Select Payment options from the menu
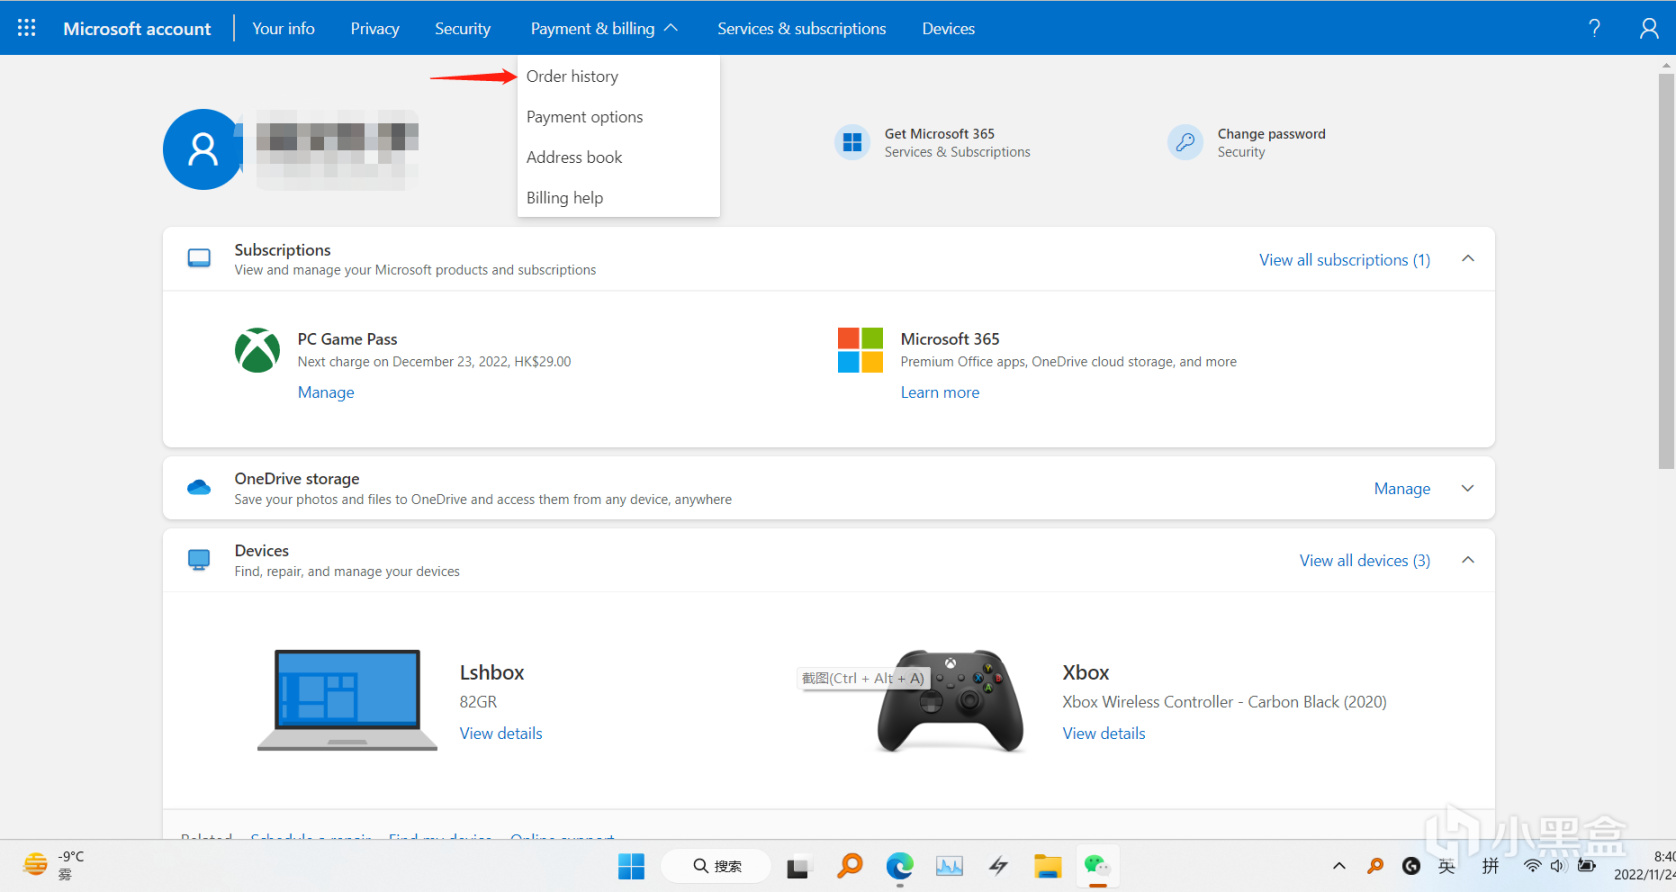Image resolution: width=1676 pixels, height=892 pixels. pyautogui.click(x=618, y=117)
